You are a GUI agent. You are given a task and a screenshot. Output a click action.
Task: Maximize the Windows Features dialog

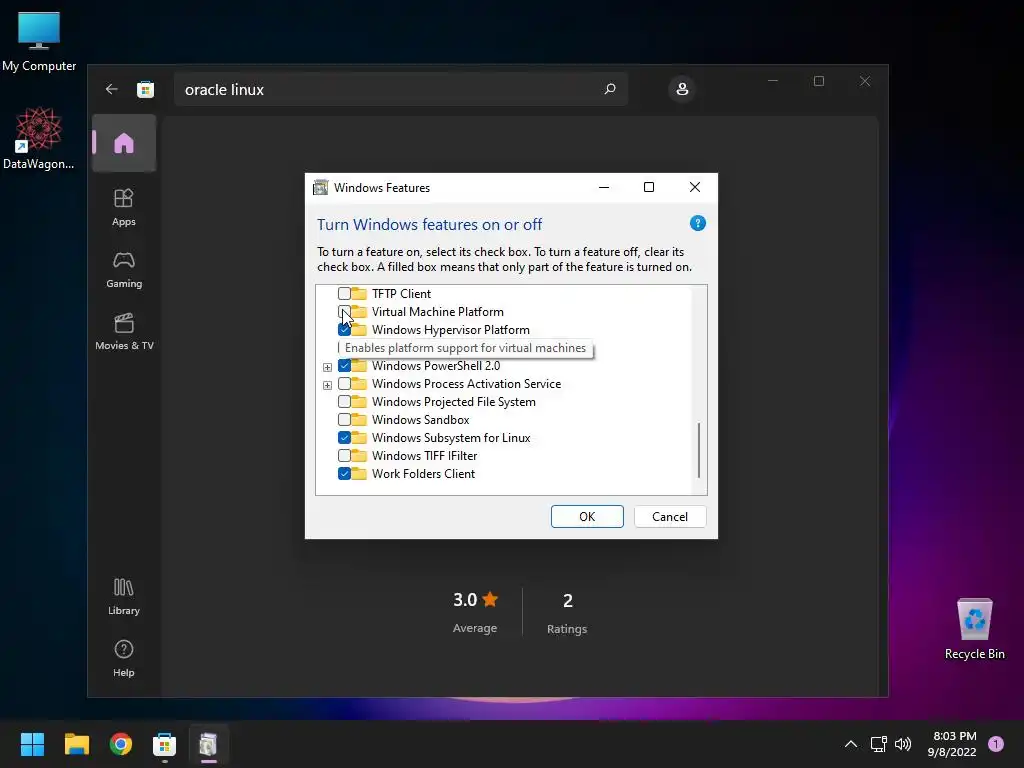tap(648, 187)
